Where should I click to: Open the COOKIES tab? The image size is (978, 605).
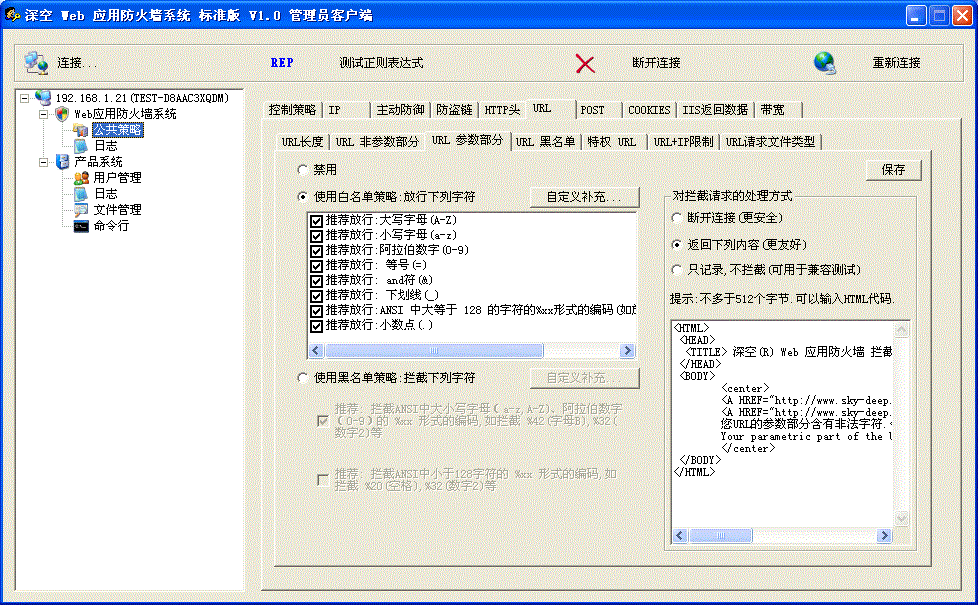click(649, 110)
